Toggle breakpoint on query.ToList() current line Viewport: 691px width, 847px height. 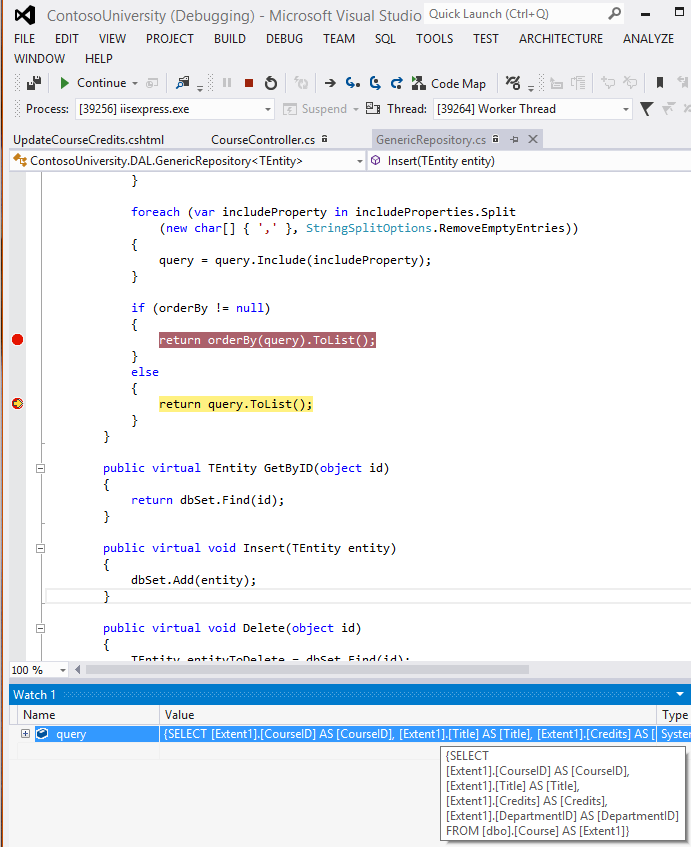coord(17,404)
